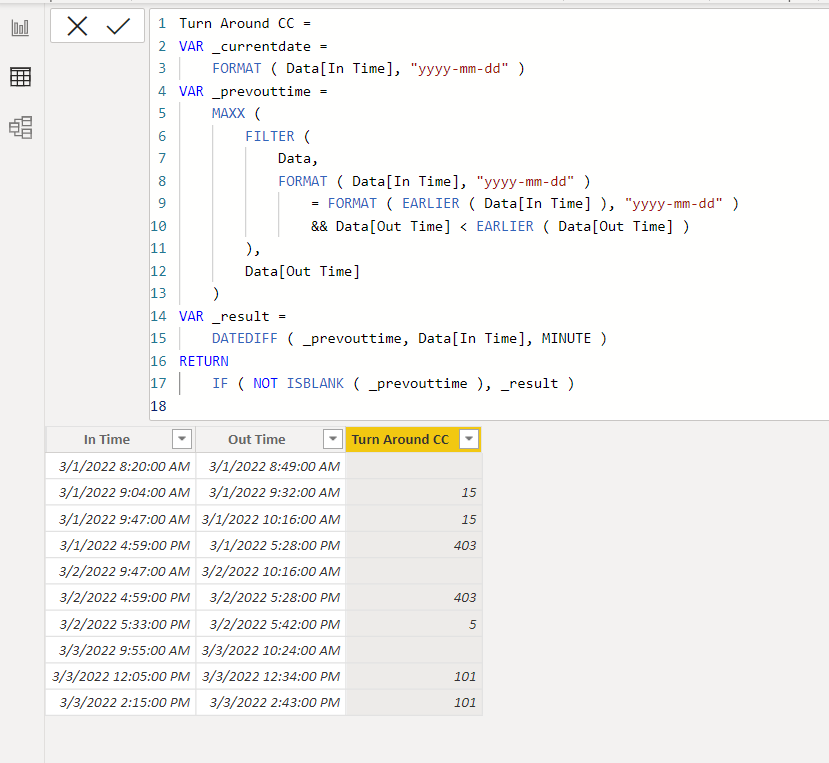Click In Time cell '3/1/2022 9:47:00 AM'
This screenshot has height=763, width=829.
121,519
